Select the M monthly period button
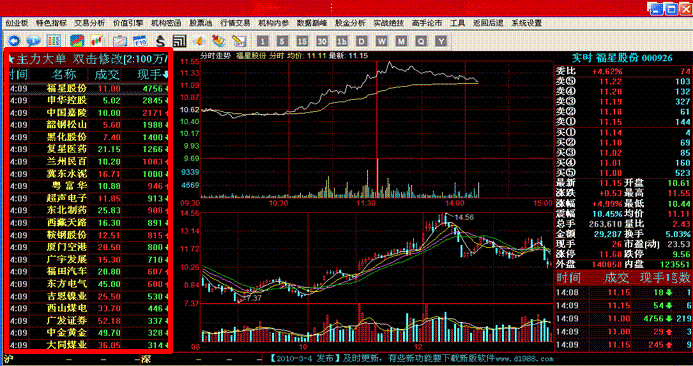Viewport: 693px width, 366px height. 401,42
